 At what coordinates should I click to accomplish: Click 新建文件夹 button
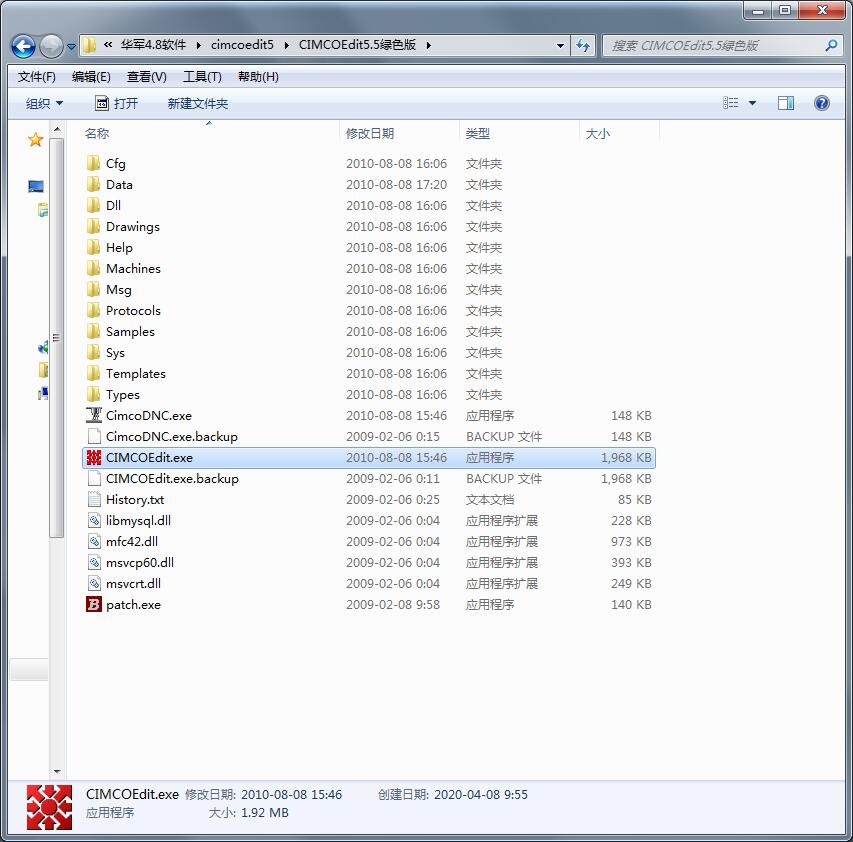tap(197, 103)
